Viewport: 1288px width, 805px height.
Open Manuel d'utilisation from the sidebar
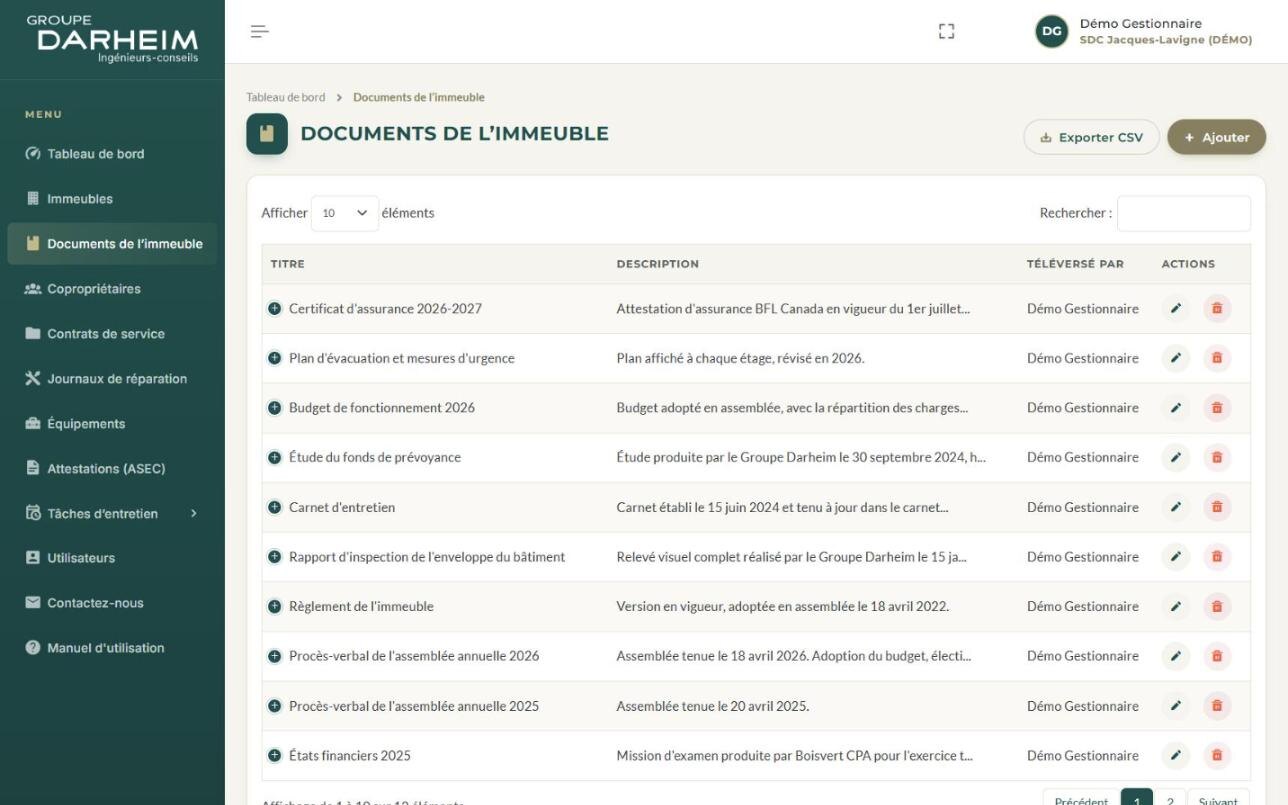pyautogui.click(x=112, y=648)
